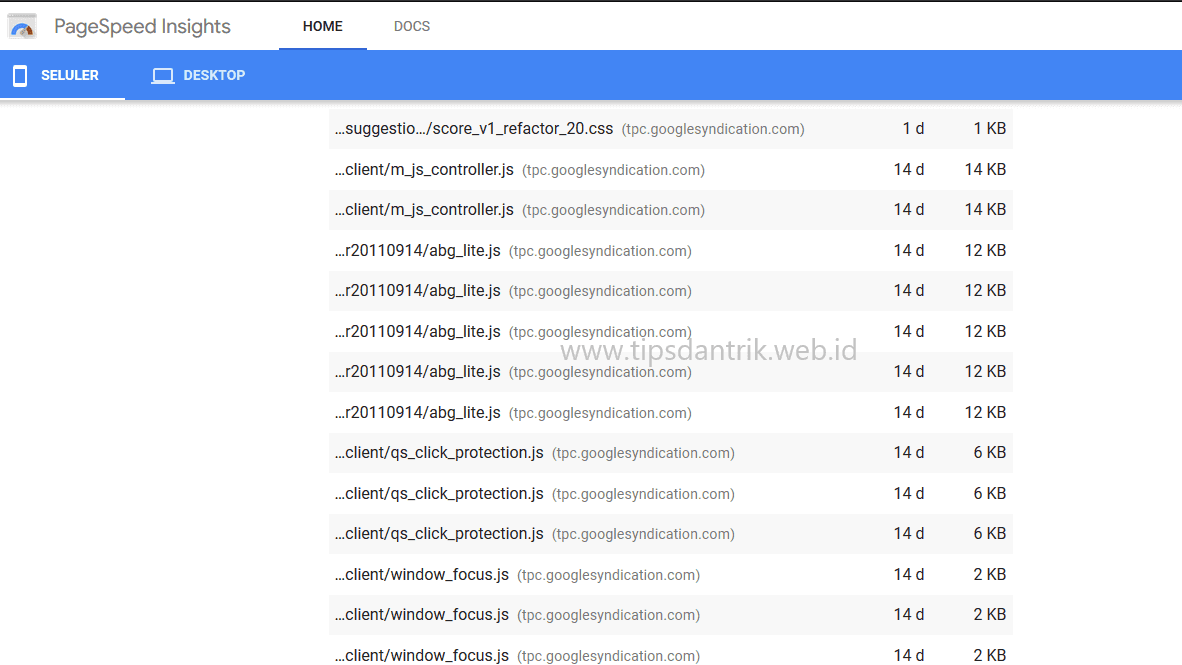Select the mobile phone icon beside SELULER

pyautogui.click(x=20, y=75)
